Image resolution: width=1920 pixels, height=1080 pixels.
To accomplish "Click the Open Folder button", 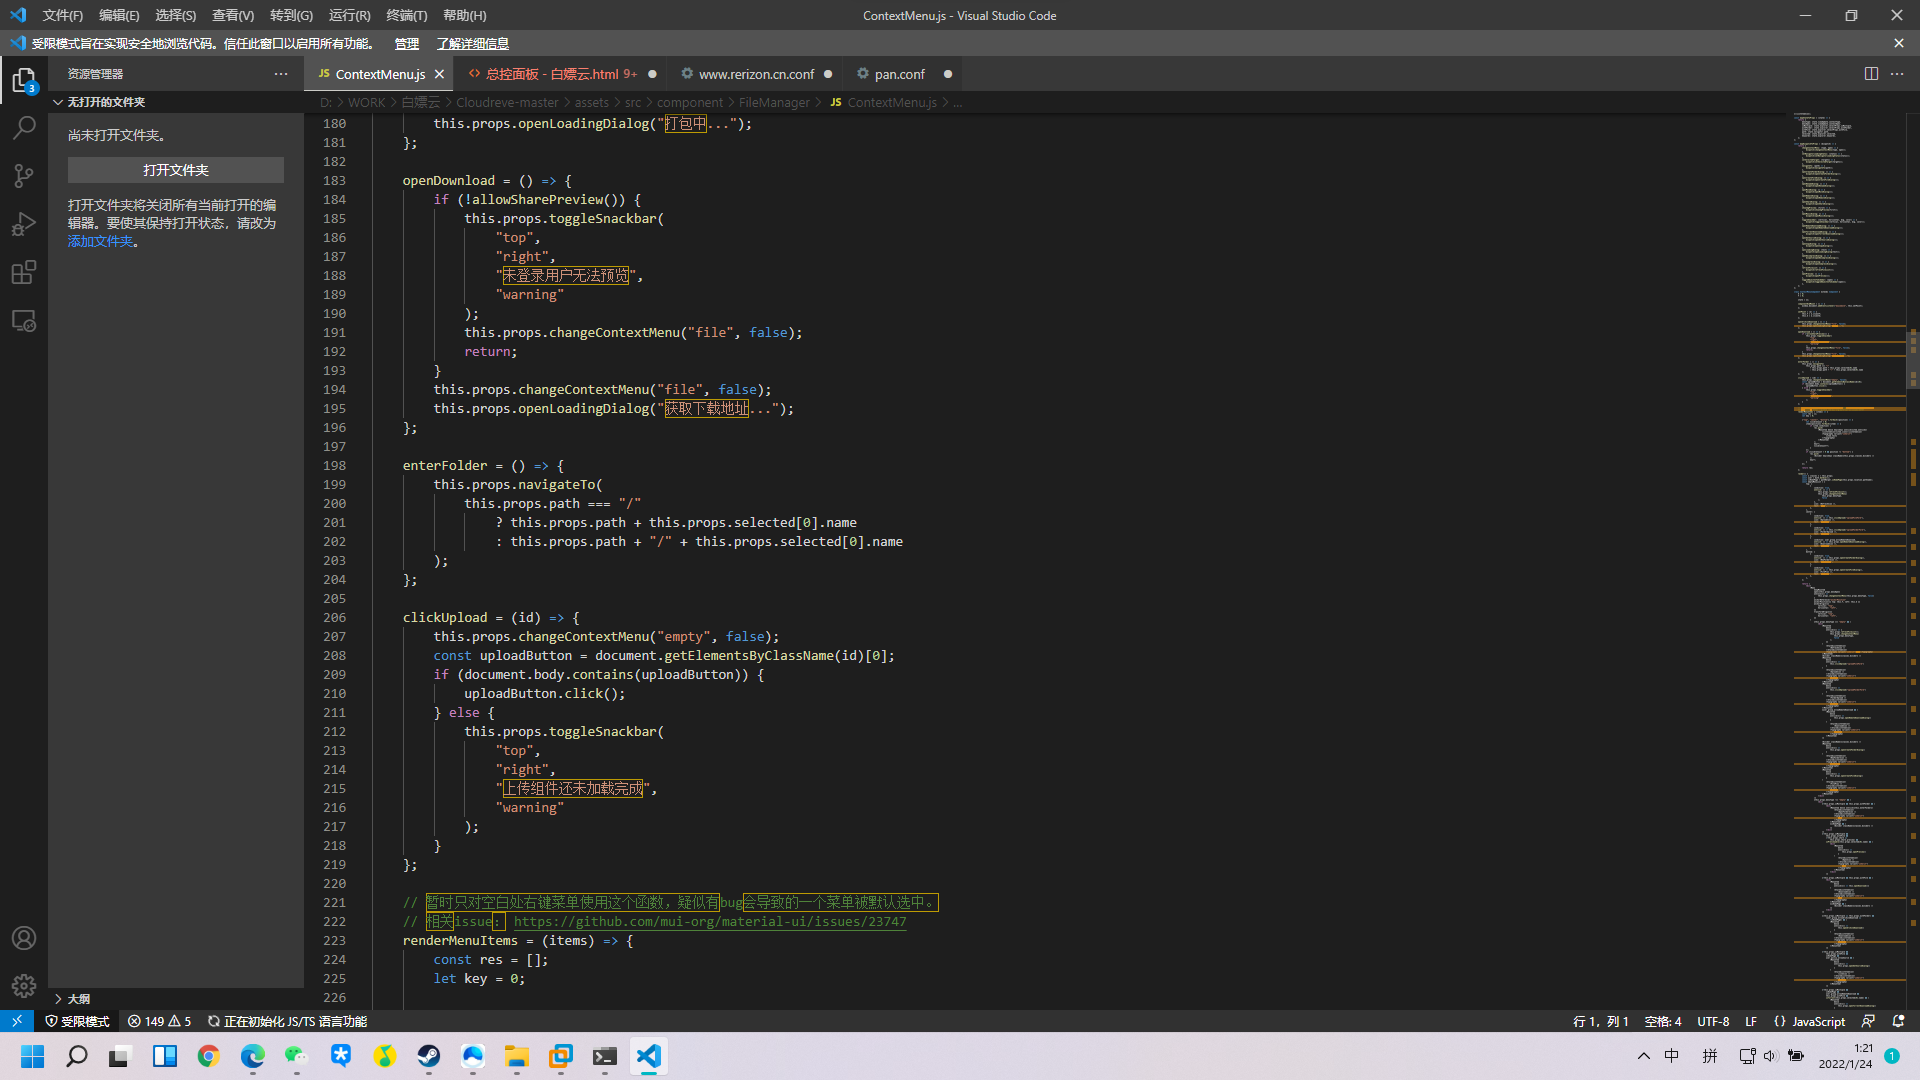I will [176, 170].
